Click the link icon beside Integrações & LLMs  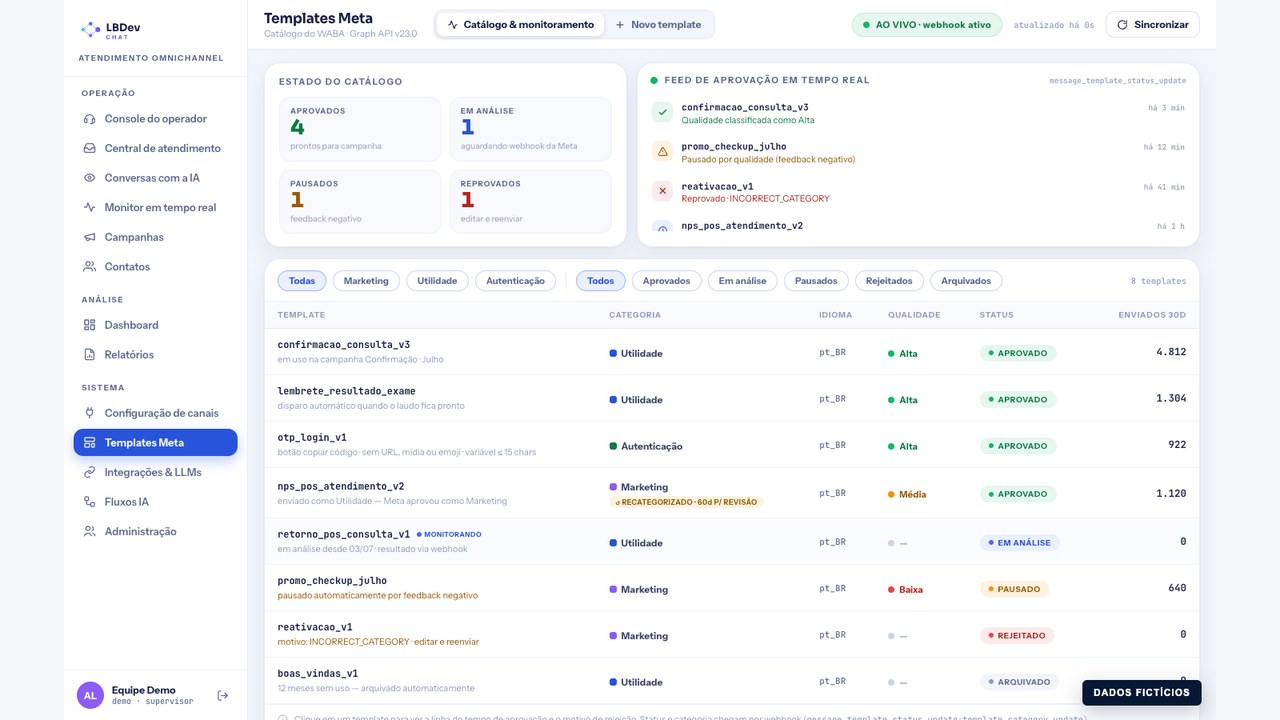[x=90, y=472]
